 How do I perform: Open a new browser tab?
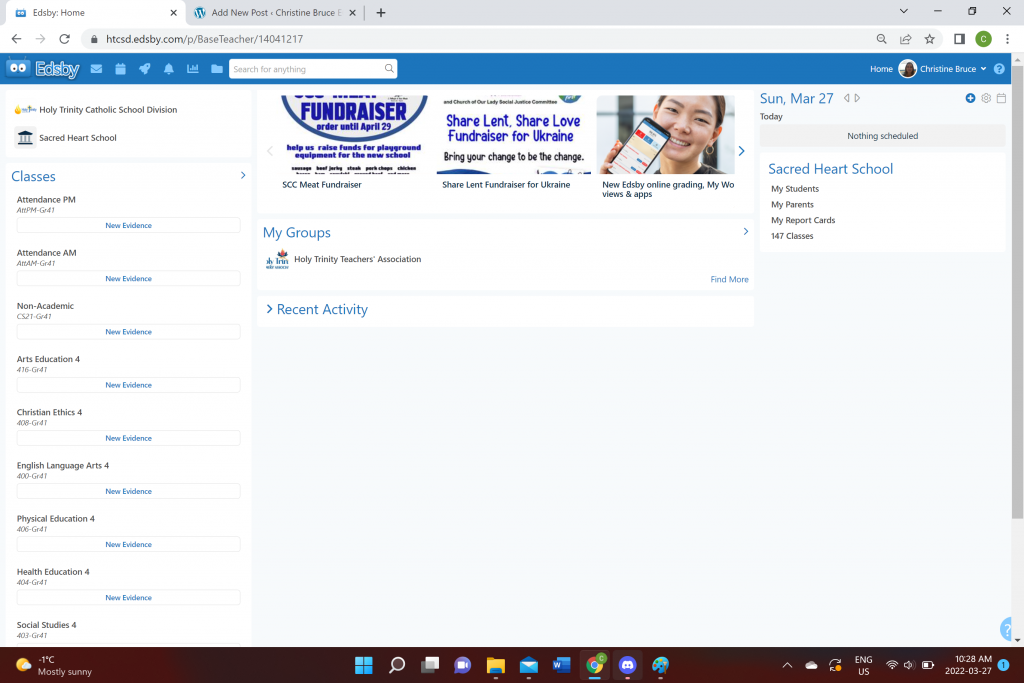(x=381, y=12)
